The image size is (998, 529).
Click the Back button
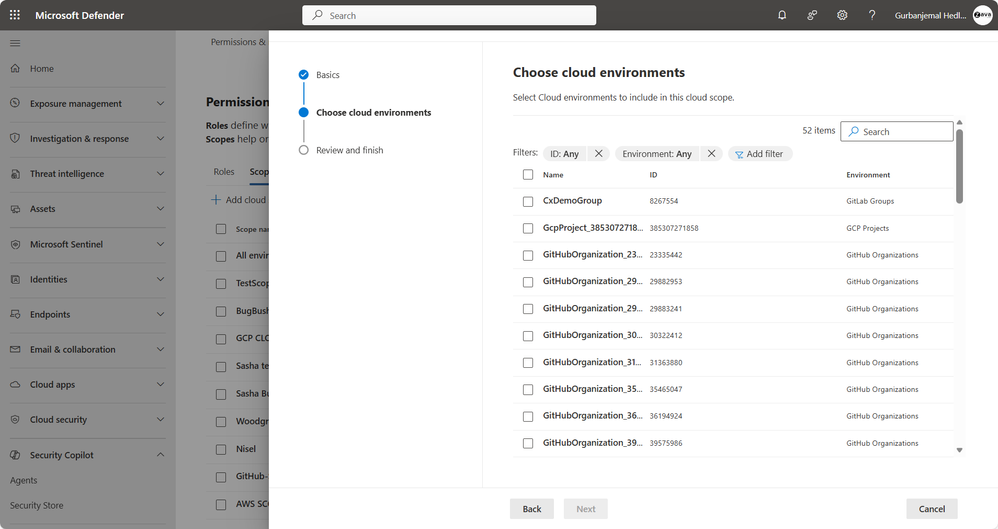532,509
